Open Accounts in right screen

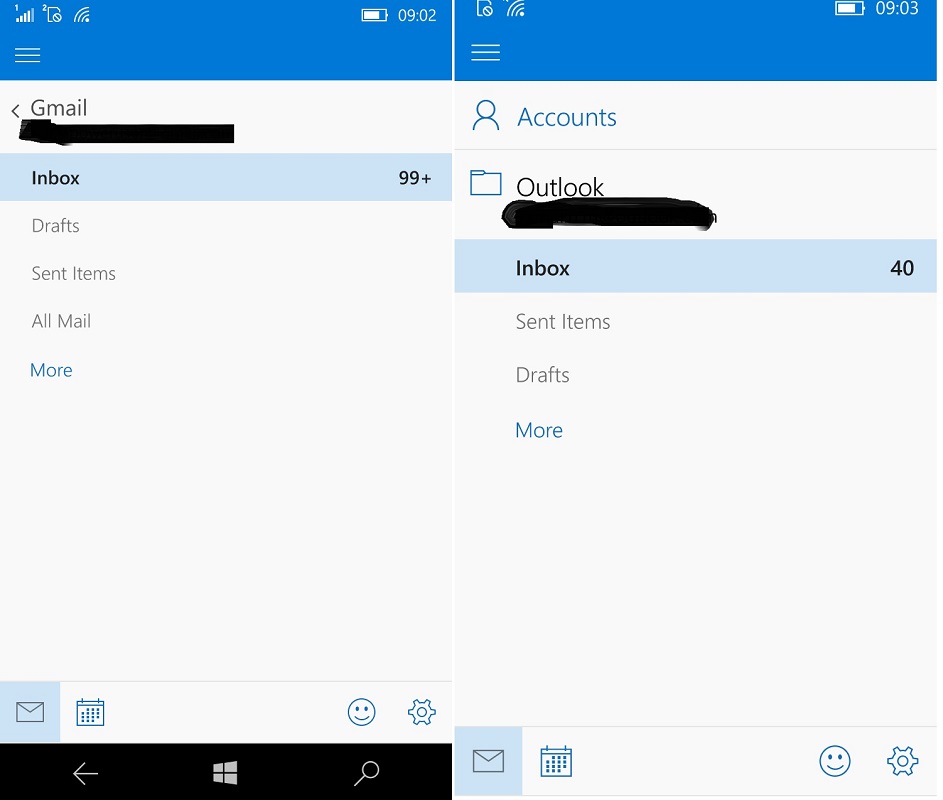567,117
